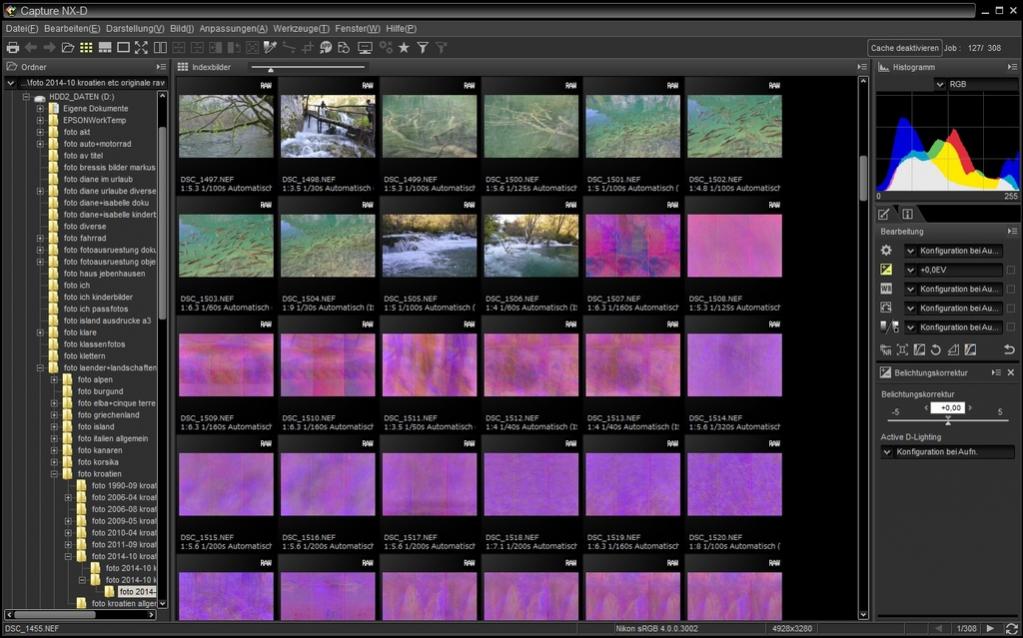Screen dimensions: 1023x638
Task: Select the EPSONWorkTemp folder
Action: point(95,120)
